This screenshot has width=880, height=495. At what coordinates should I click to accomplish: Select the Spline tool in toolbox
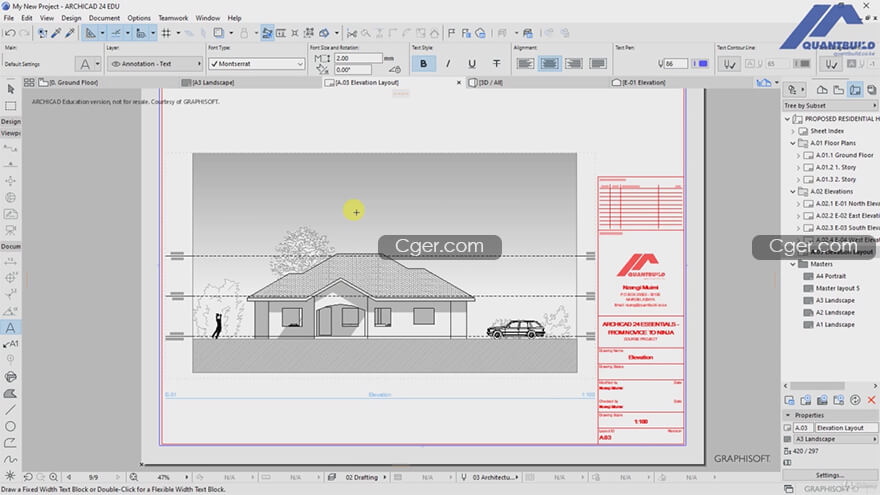[x=10, y=459]
